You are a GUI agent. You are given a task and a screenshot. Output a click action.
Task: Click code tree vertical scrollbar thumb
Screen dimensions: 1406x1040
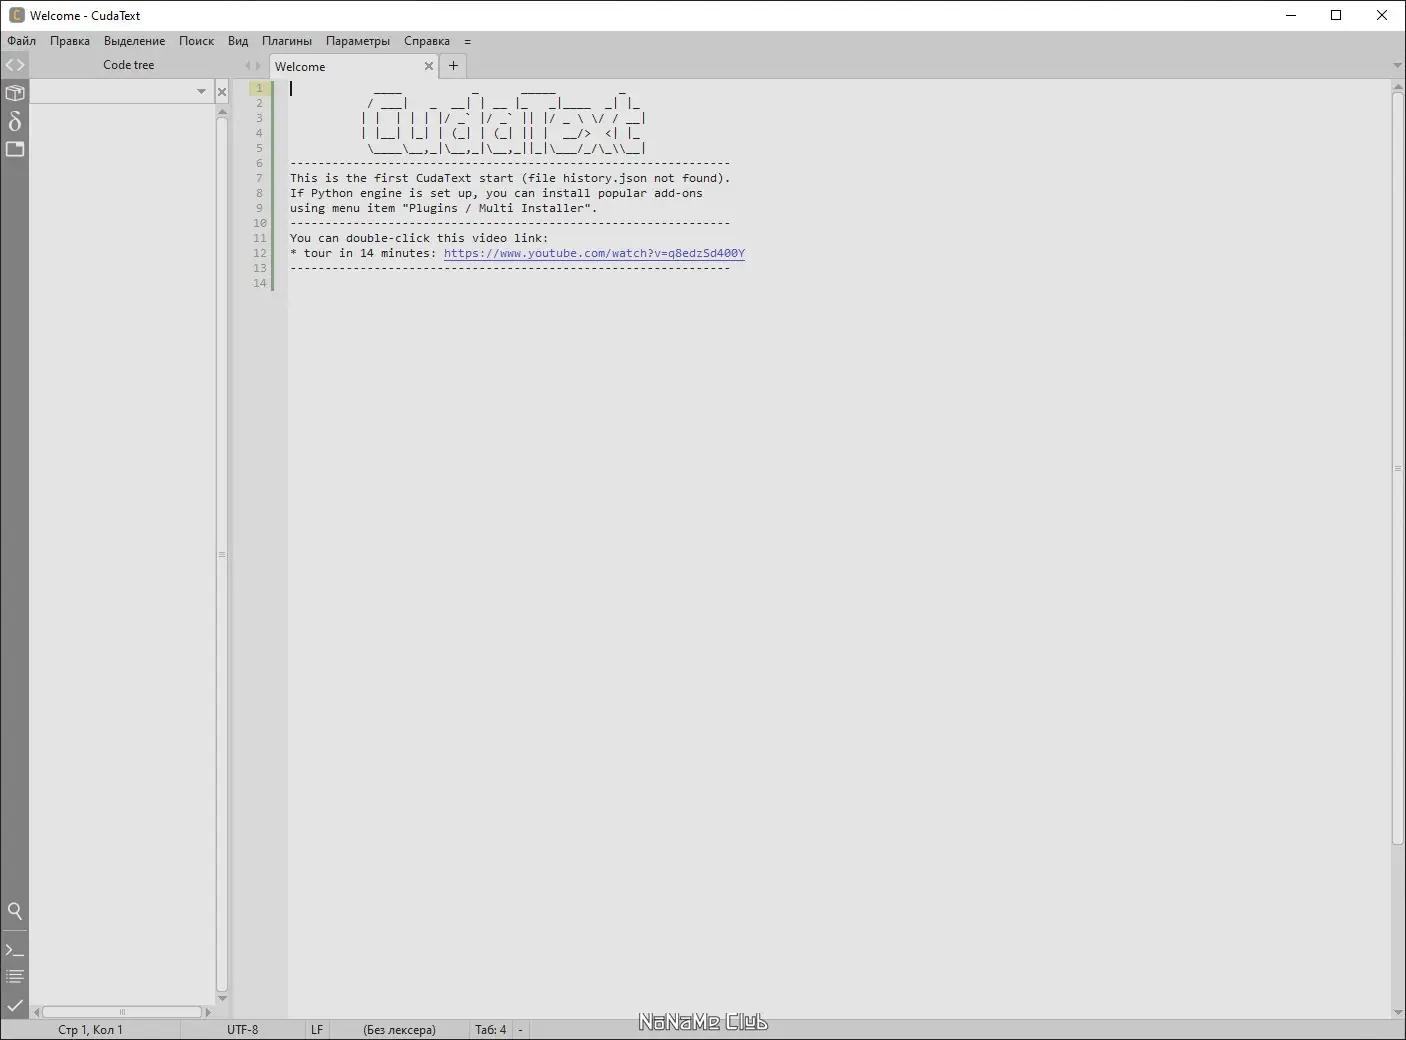point(222,555)
